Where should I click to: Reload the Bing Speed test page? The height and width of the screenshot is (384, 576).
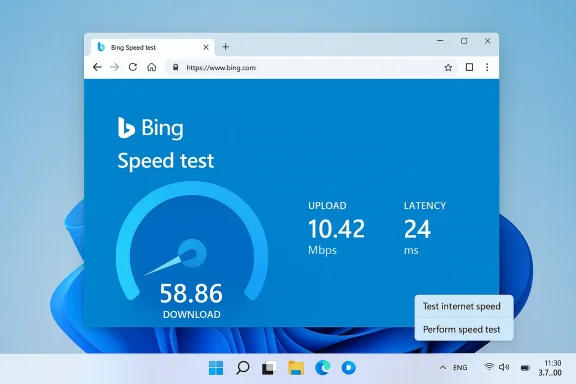[133, 67]
